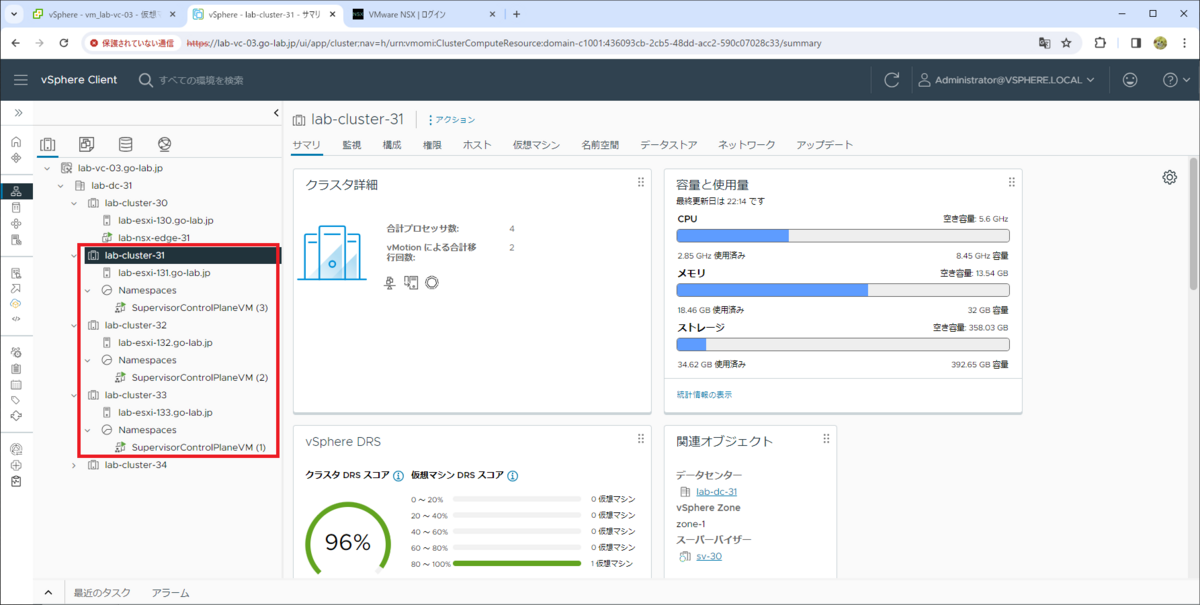This screenshot has width=1200, height=605.
Task: Open the ネットワーク tab
Action: tap(746, 145)
